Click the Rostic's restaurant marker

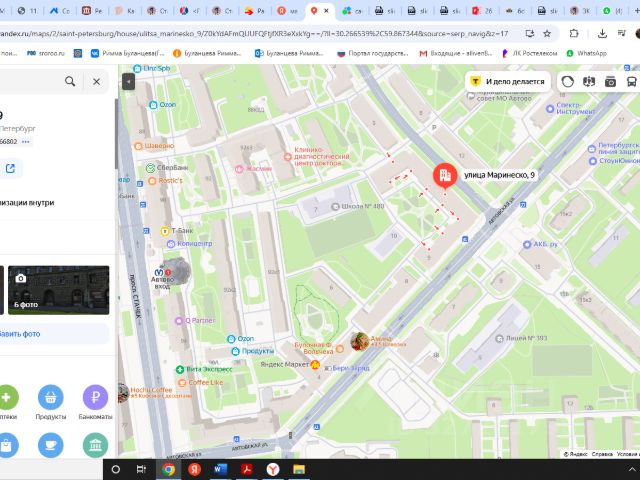click(152, 180)
